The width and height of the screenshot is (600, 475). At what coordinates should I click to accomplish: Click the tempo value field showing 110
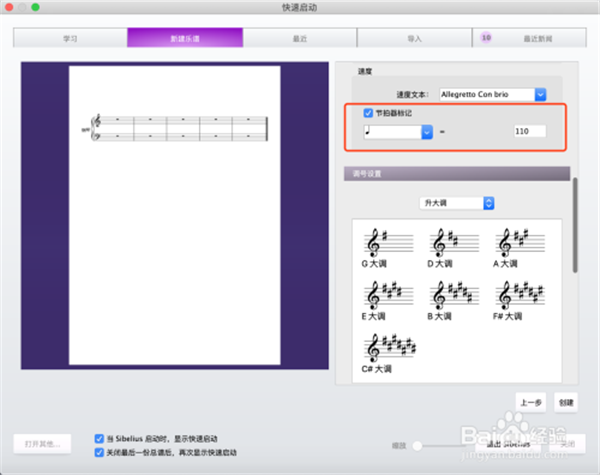coord(529,131)
